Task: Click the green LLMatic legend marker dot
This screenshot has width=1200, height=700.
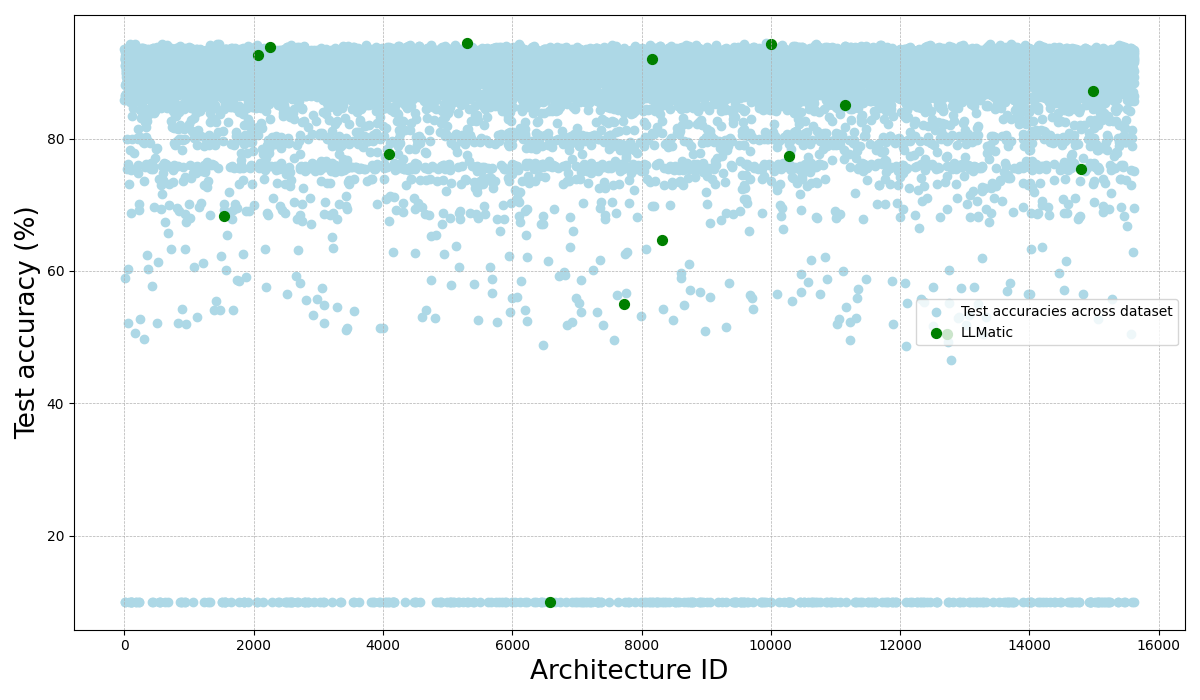Action: click(x=936, y=333)
